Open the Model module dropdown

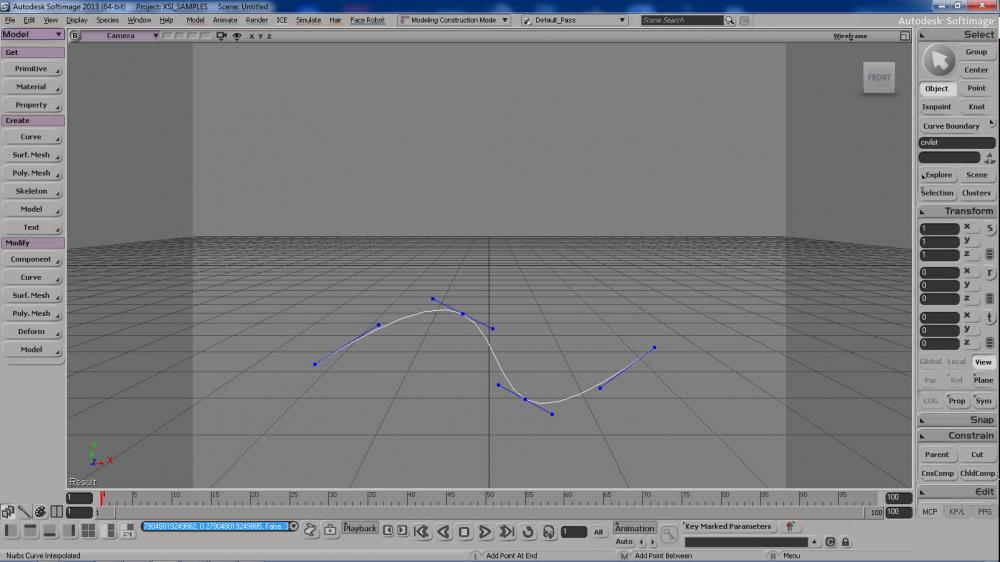click(32, 34)
